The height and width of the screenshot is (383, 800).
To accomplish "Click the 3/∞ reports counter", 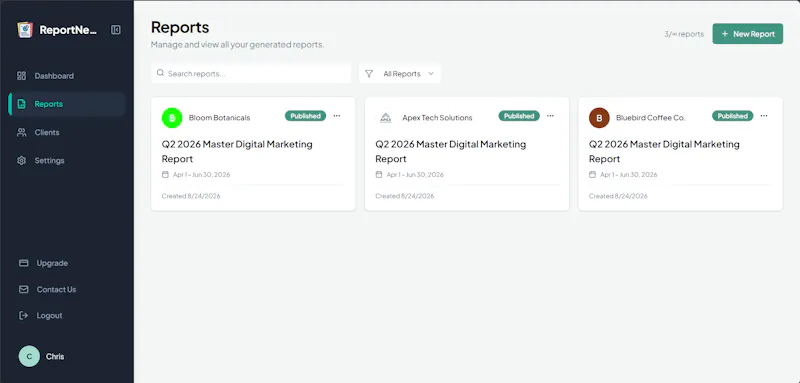I will tap(684, 34).
